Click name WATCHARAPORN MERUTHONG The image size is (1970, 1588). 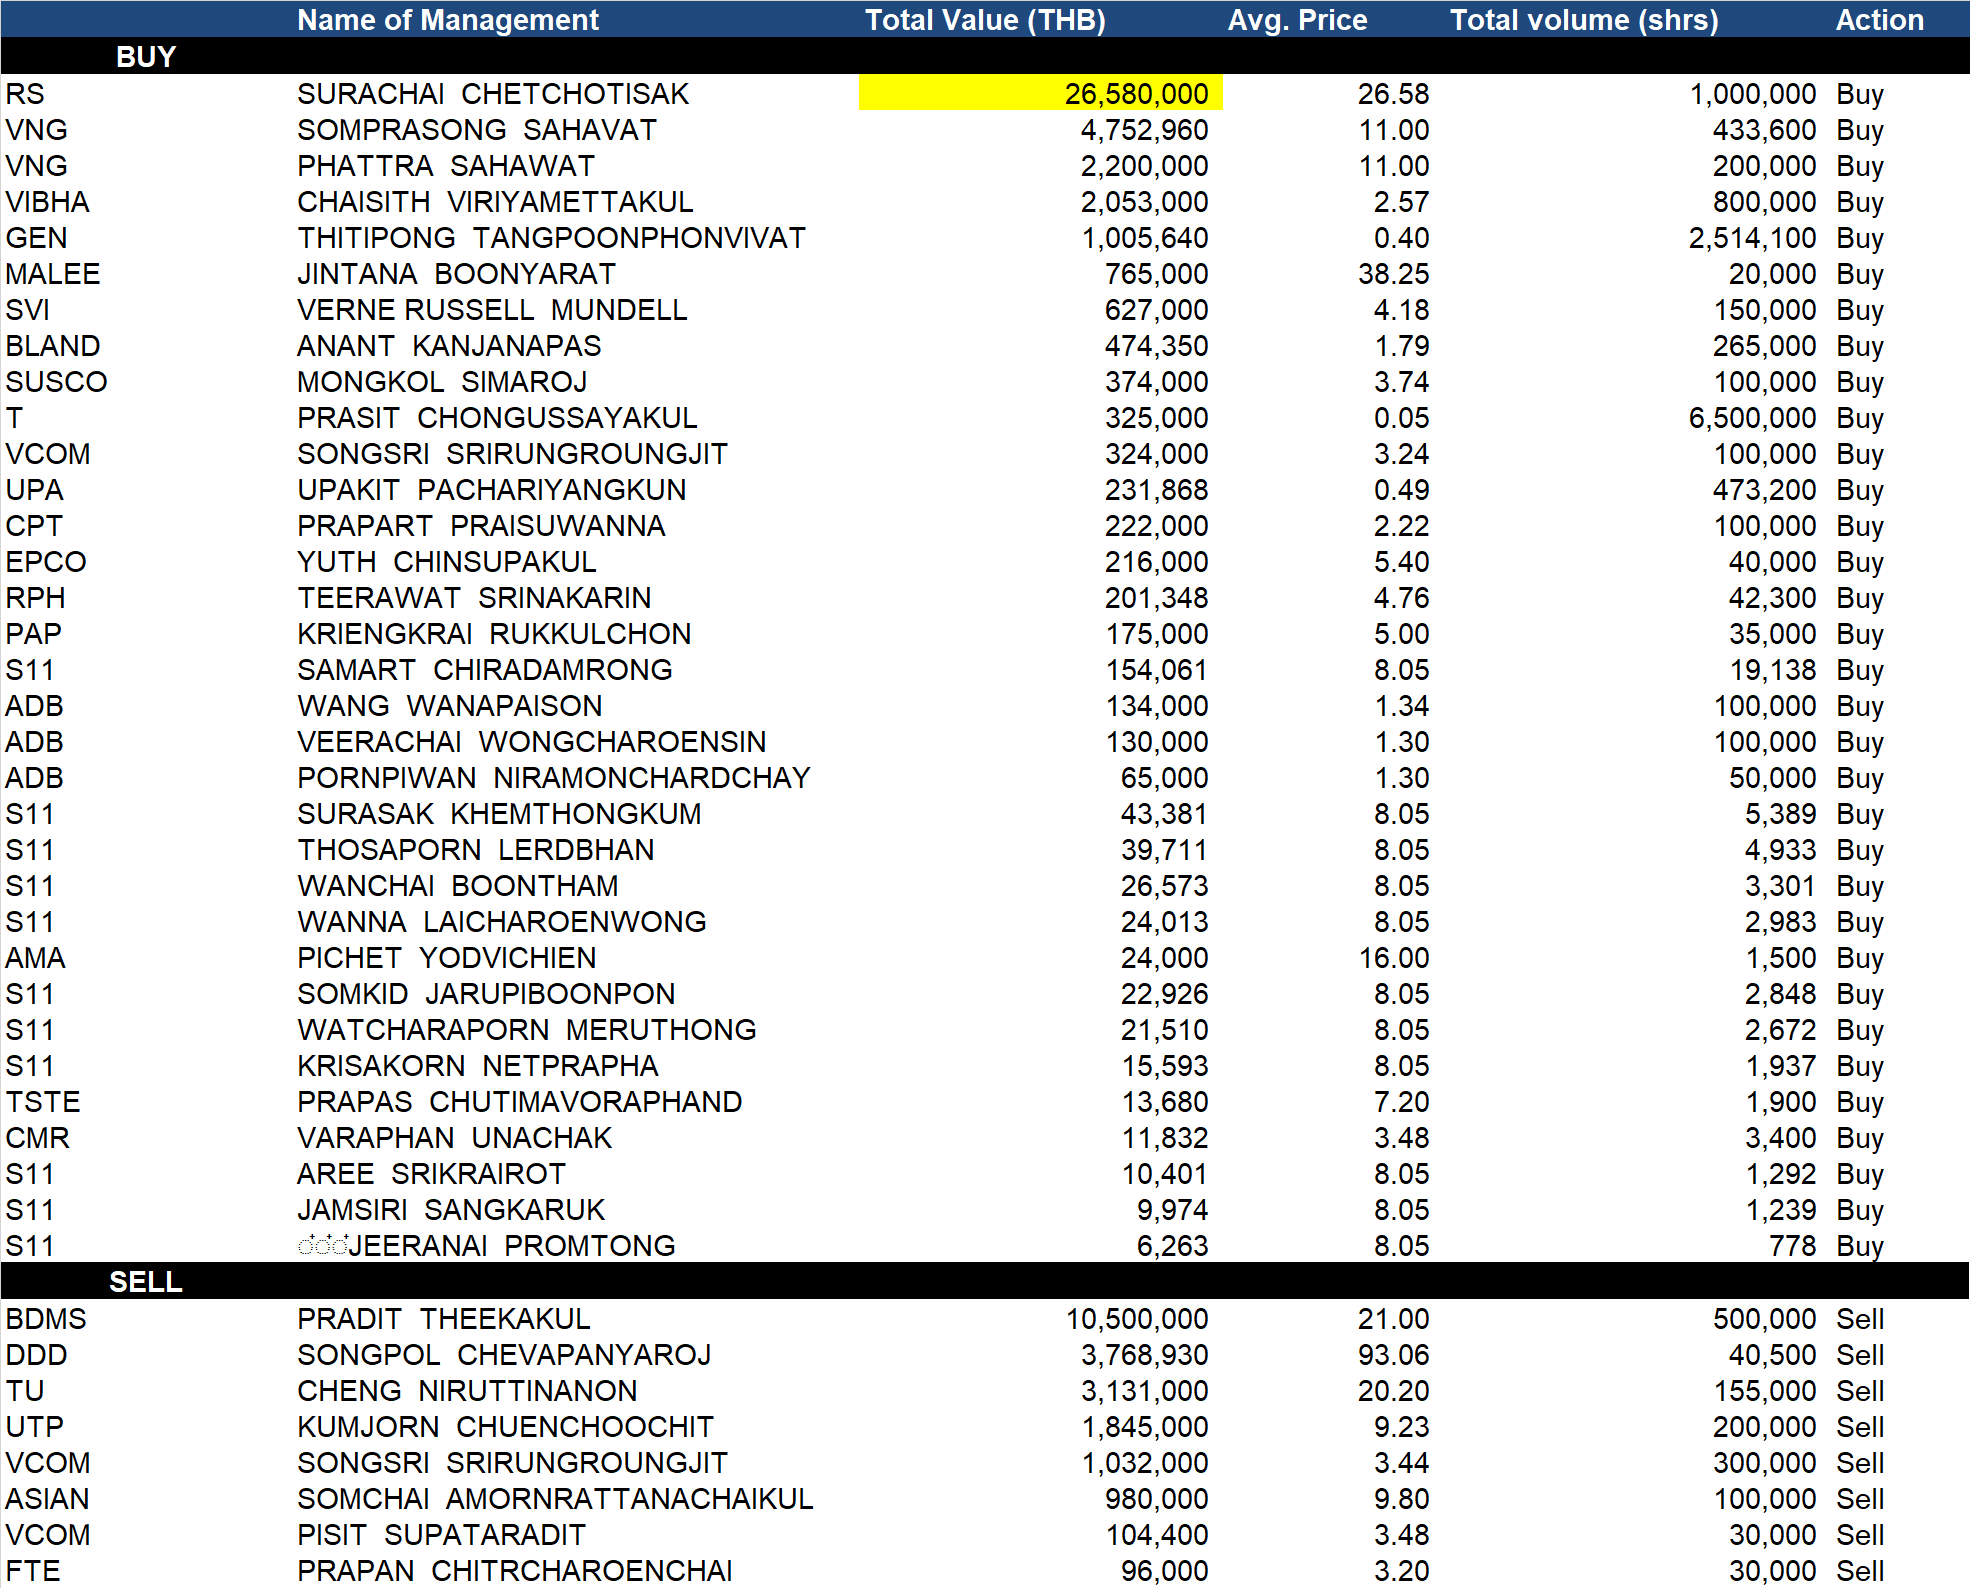(x=527, y=1030)
